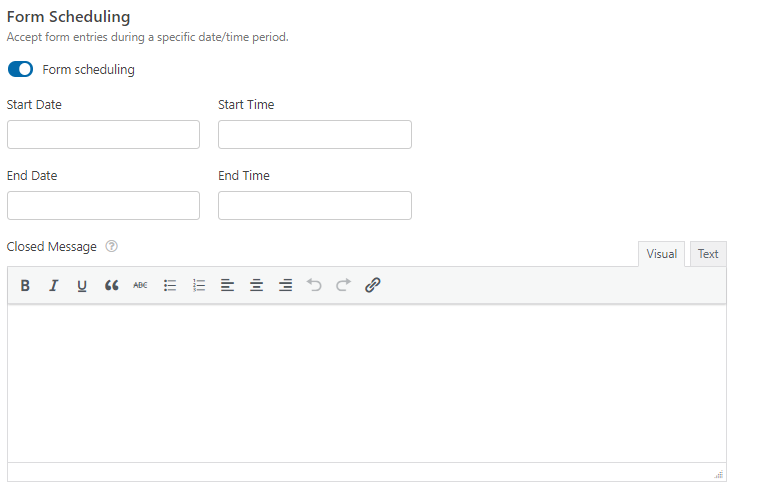Viewport: 765px width, 496px height.
Task: Open the End Date picker field
Action: [103, 205]
